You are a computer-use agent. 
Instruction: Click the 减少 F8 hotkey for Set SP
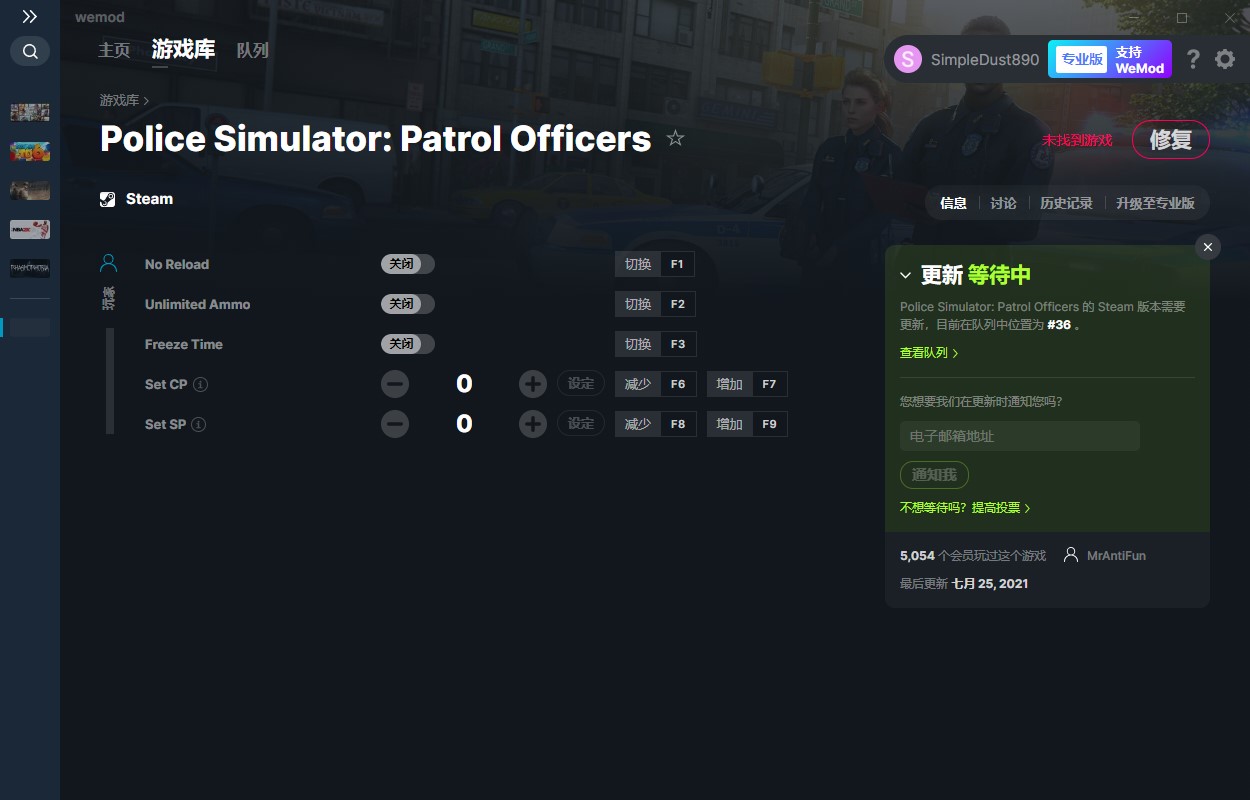click(655, 424)
